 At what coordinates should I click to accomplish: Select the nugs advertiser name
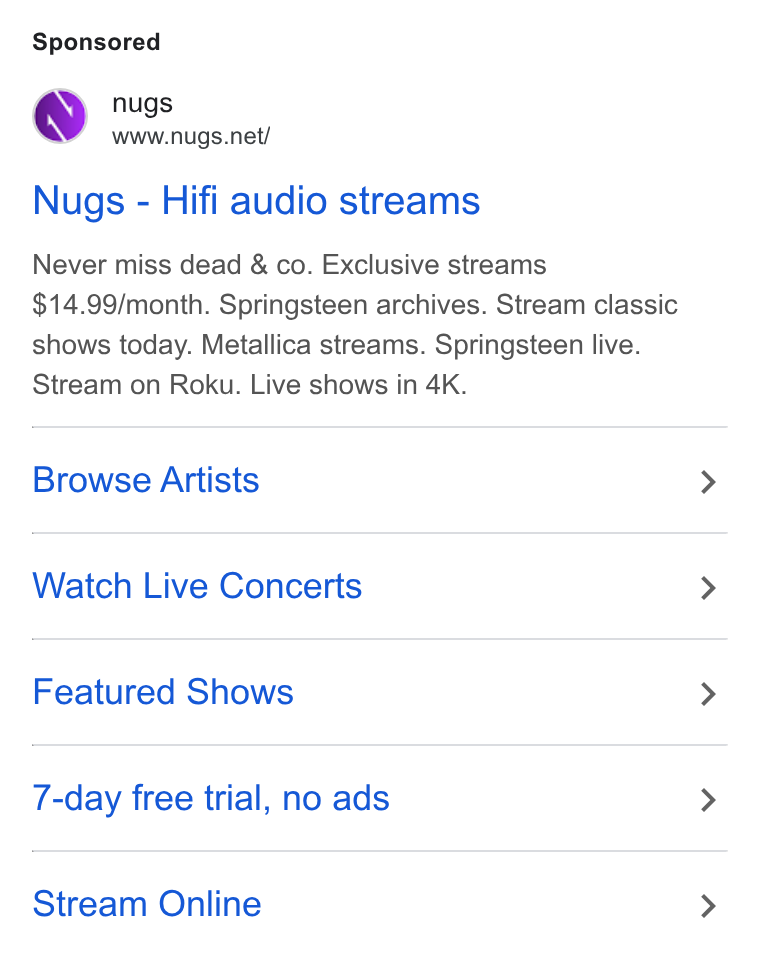coord(142,104)
